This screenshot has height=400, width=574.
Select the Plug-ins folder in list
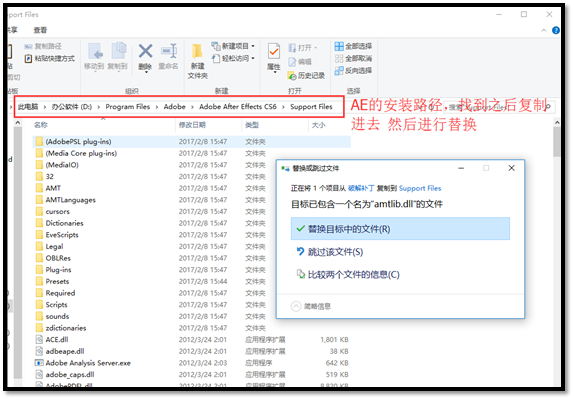[x=58, y=270]
